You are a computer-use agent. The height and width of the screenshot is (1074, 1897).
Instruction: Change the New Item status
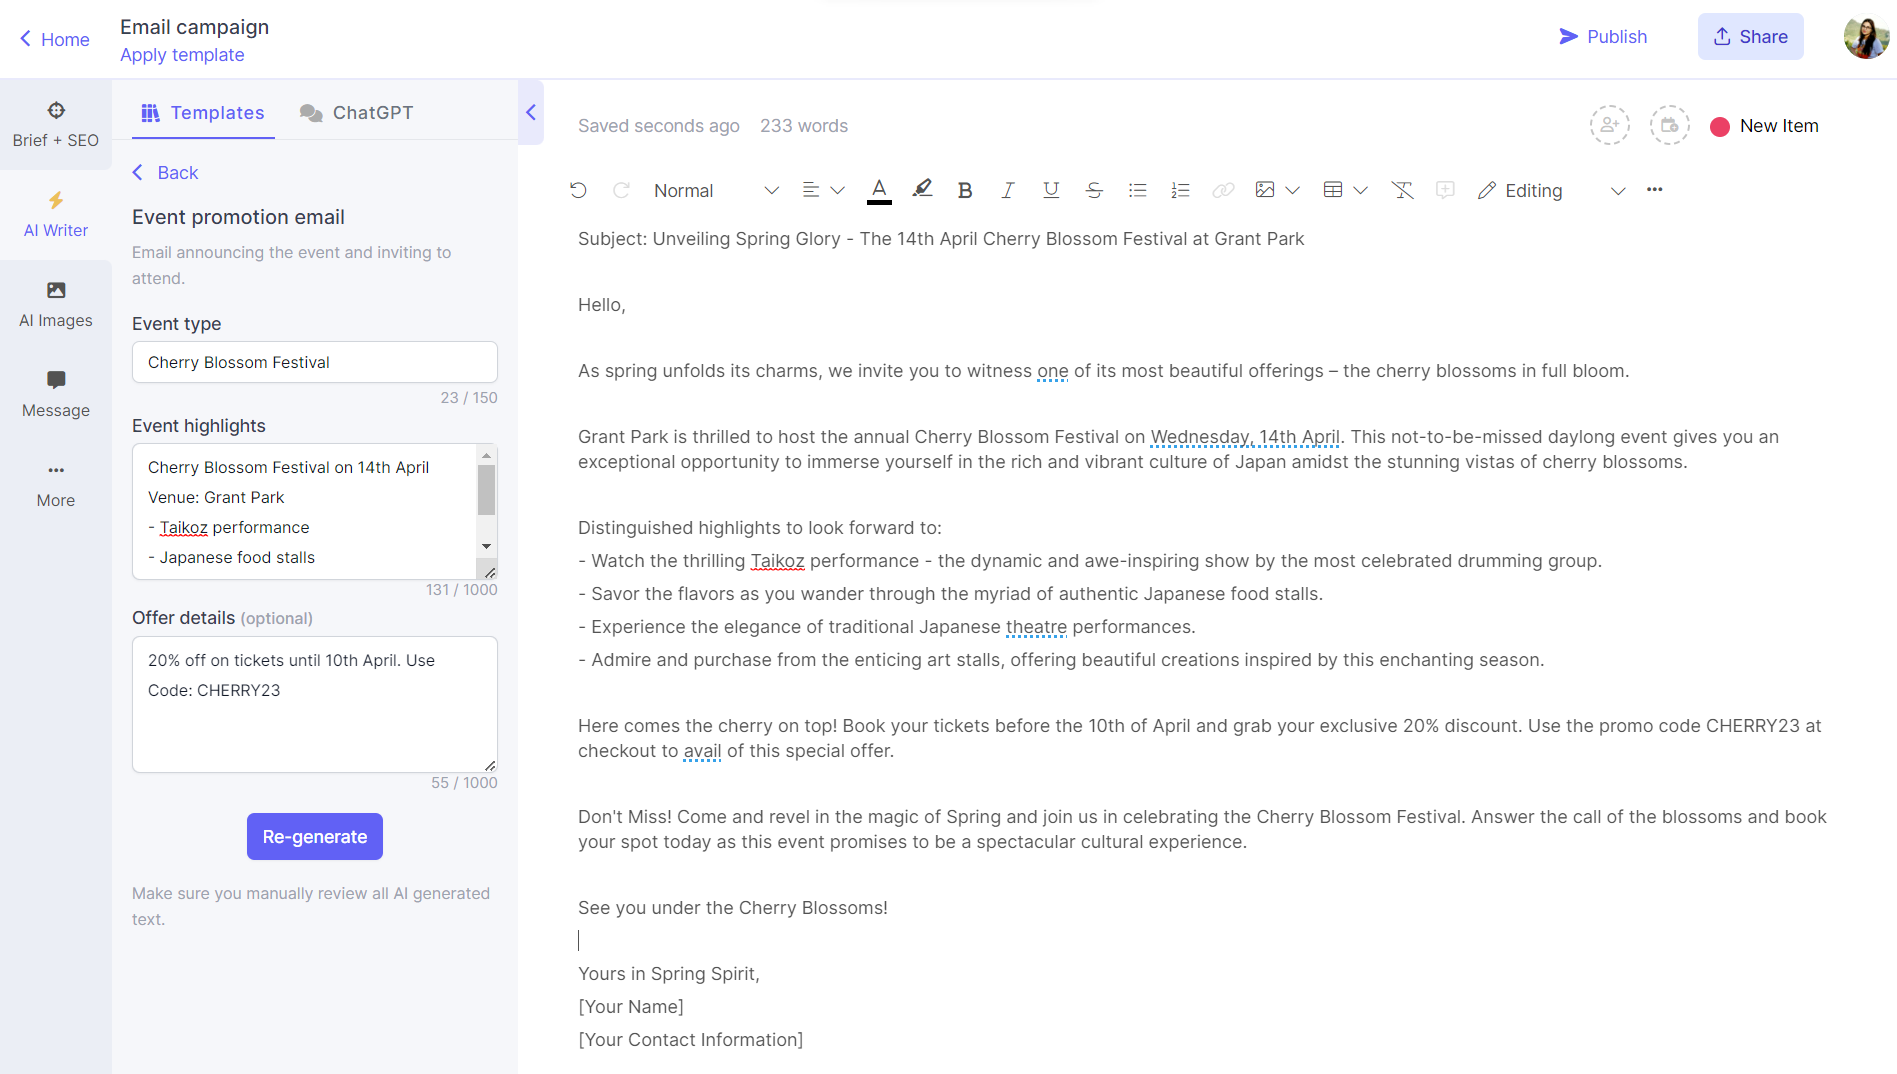pyautogui.click(x=1764, y=126)
